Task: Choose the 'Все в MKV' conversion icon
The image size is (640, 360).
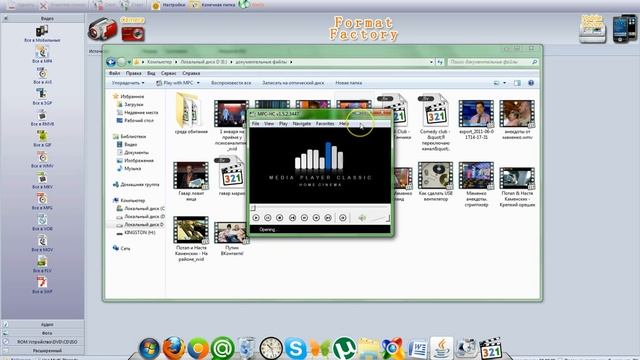Action: [x=42, y=178]
